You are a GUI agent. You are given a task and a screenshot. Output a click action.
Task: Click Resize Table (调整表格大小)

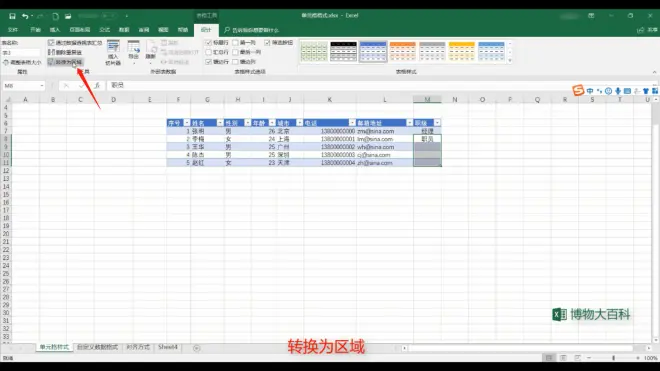point(22,62)
